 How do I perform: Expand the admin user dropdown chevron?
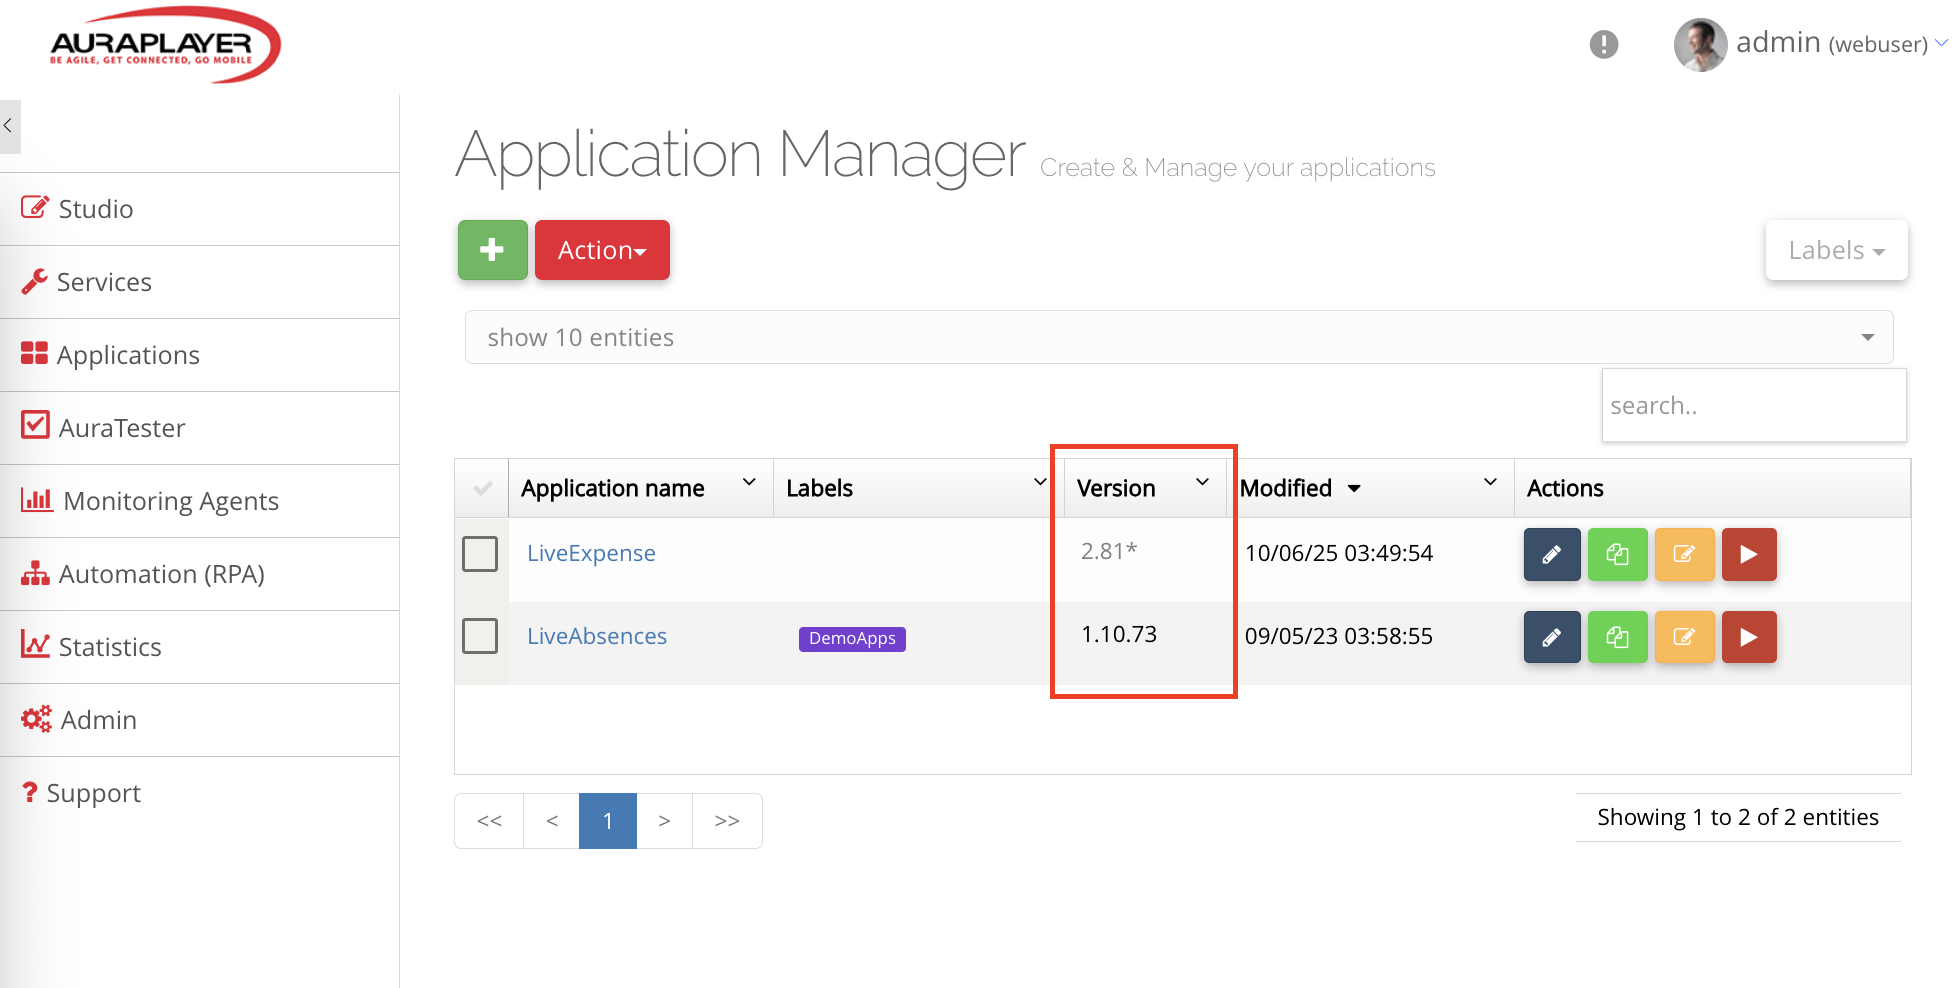[x=1941, y=43]
